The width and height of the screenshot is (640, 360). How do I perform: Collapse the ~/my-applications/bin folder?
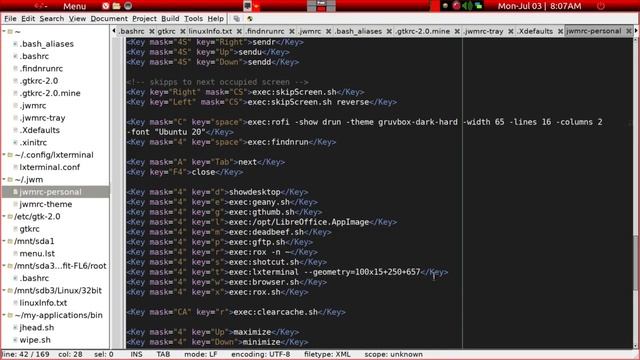click(4, 315)
